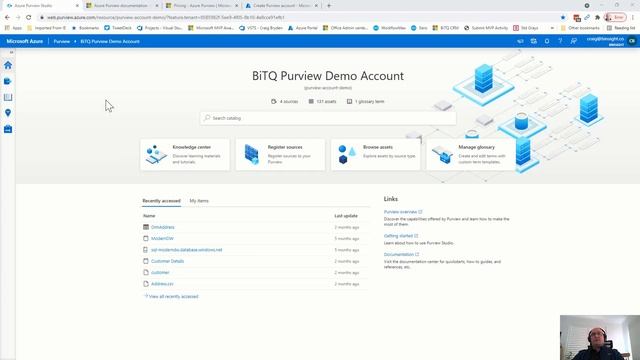Select the Recently accessed tab
Image resolution: width=640 pixels, height=360 pixels.
[x=161, y=201]
